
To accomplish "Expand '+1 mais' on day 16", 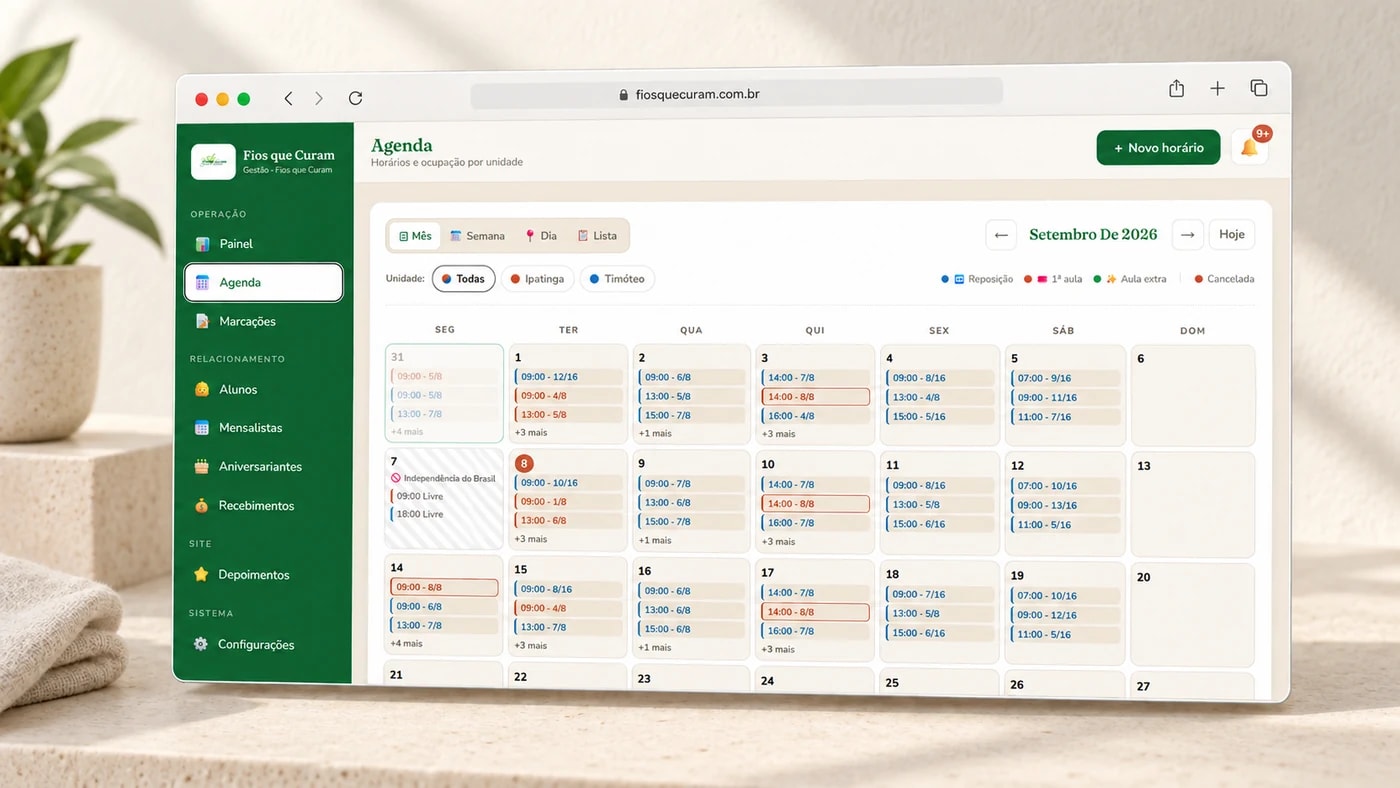I will click(655, 647).
